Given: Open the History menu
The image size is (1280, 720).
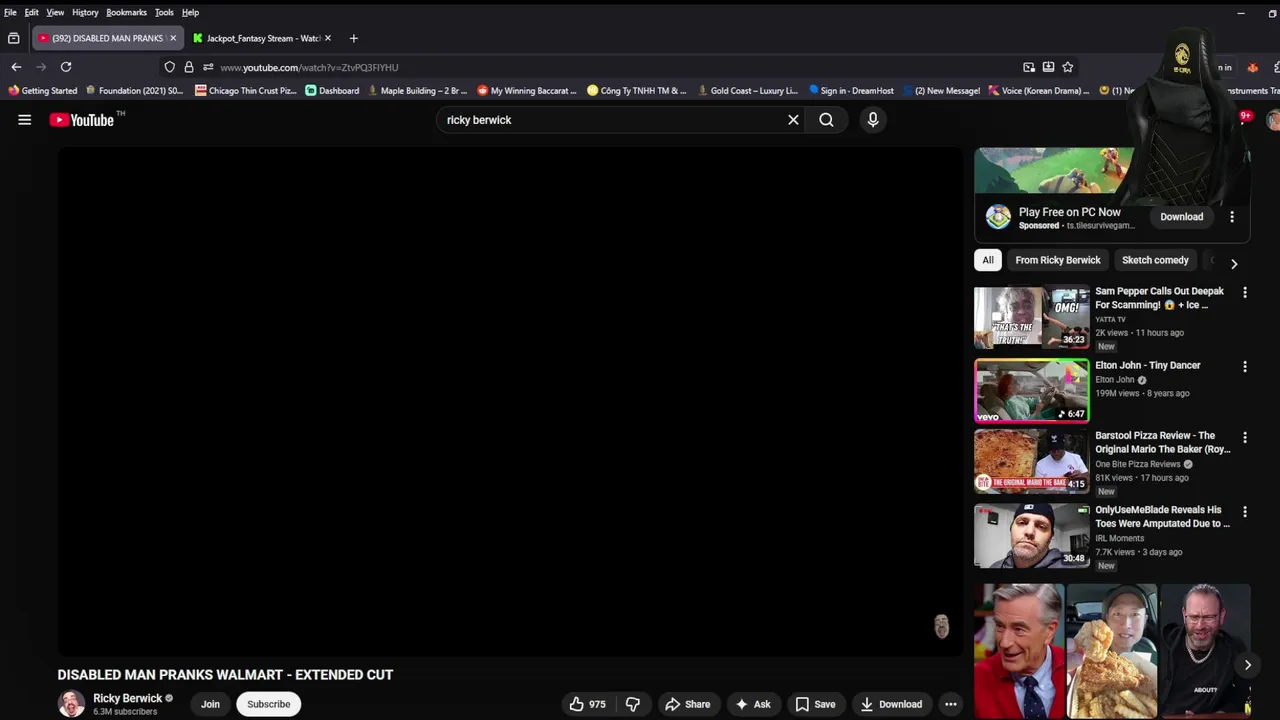Looking at the screenshot, I should point(85,12).
